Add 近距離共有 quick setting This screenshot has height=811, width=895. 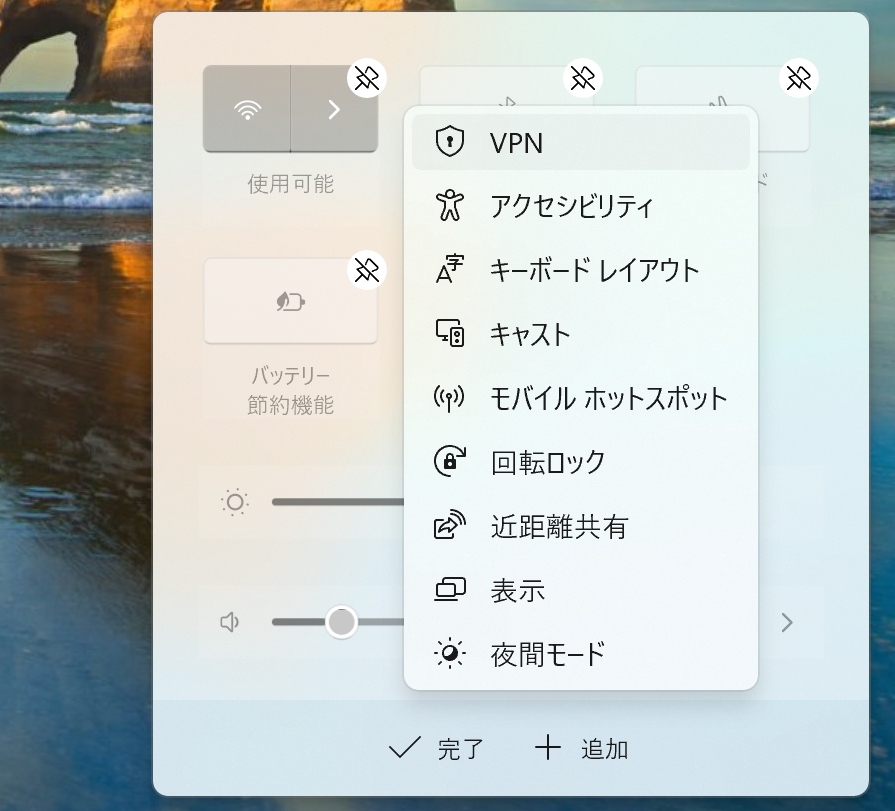pos(580,526)
